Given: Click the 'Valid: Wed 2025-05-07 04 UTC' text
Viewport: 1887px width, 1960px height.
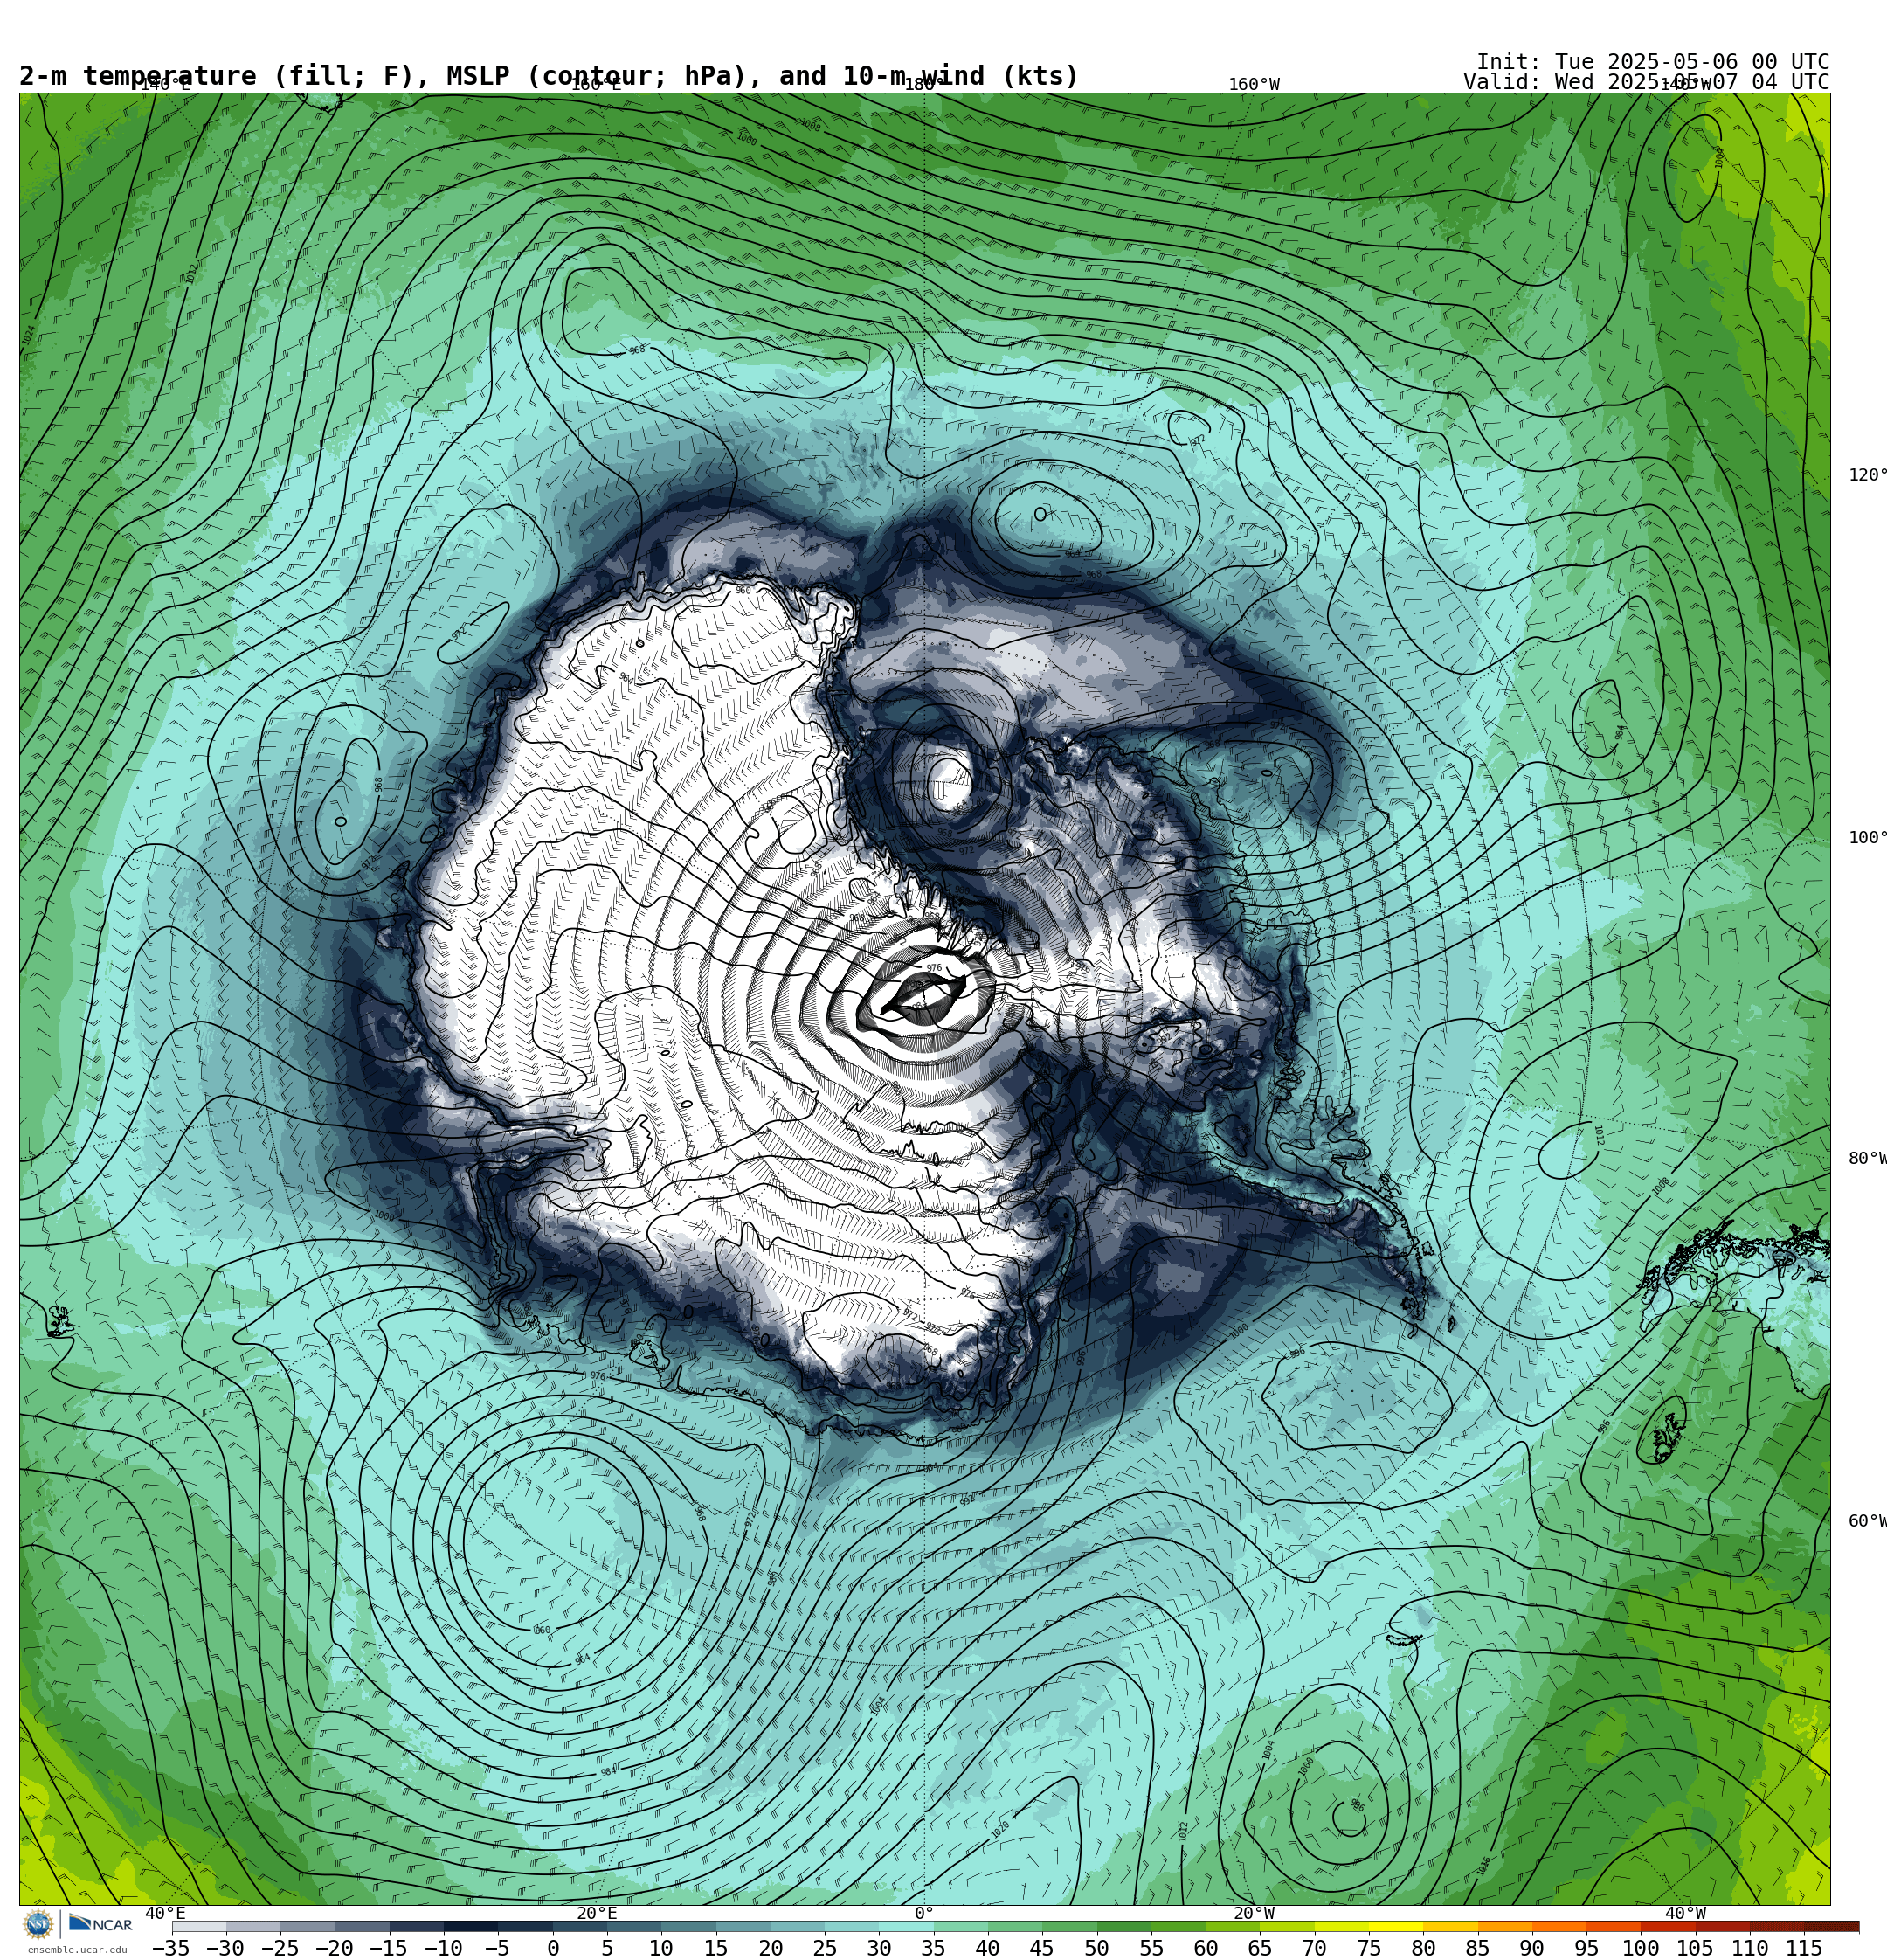Looking at the screenshot, I should click(x=1646, y=82).
